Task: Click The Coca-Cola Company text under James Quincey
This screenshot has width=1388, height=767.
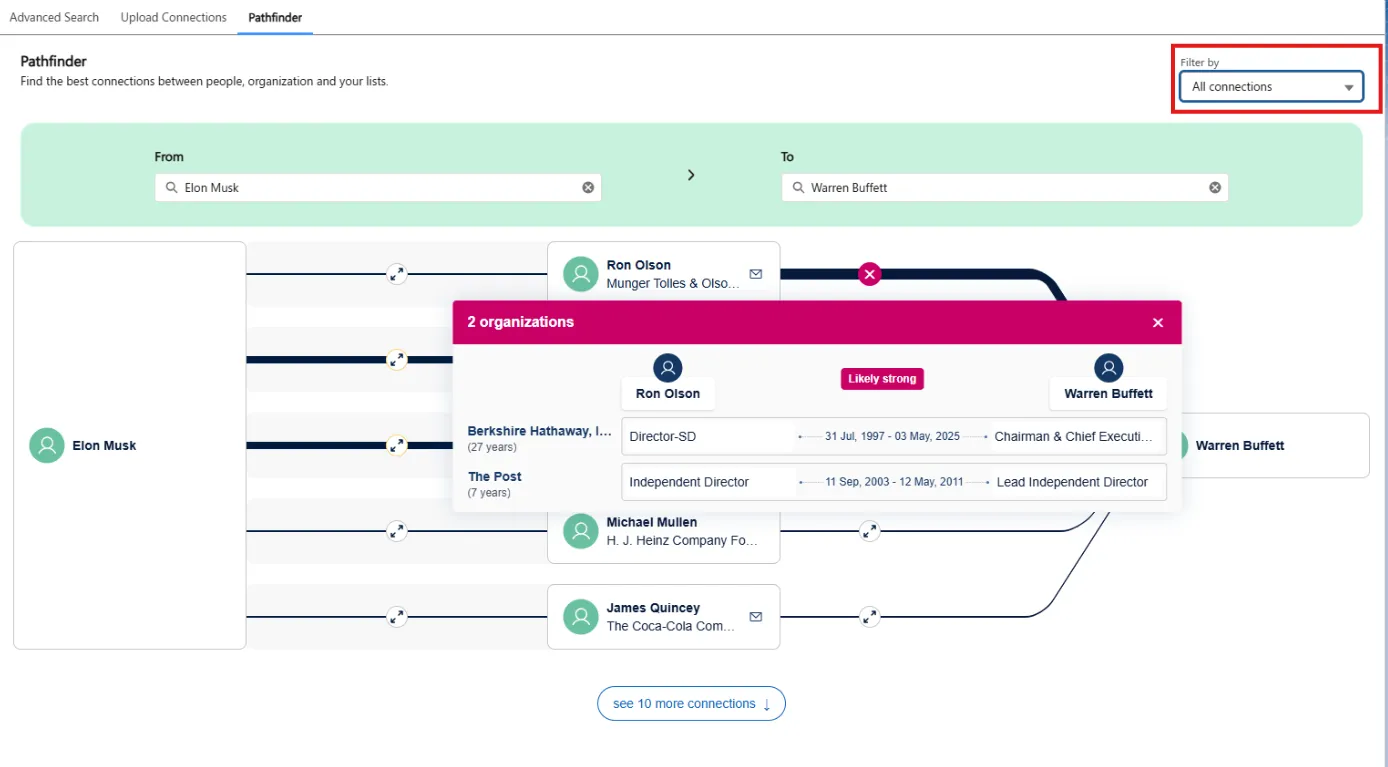Action: tap(671, 626)
